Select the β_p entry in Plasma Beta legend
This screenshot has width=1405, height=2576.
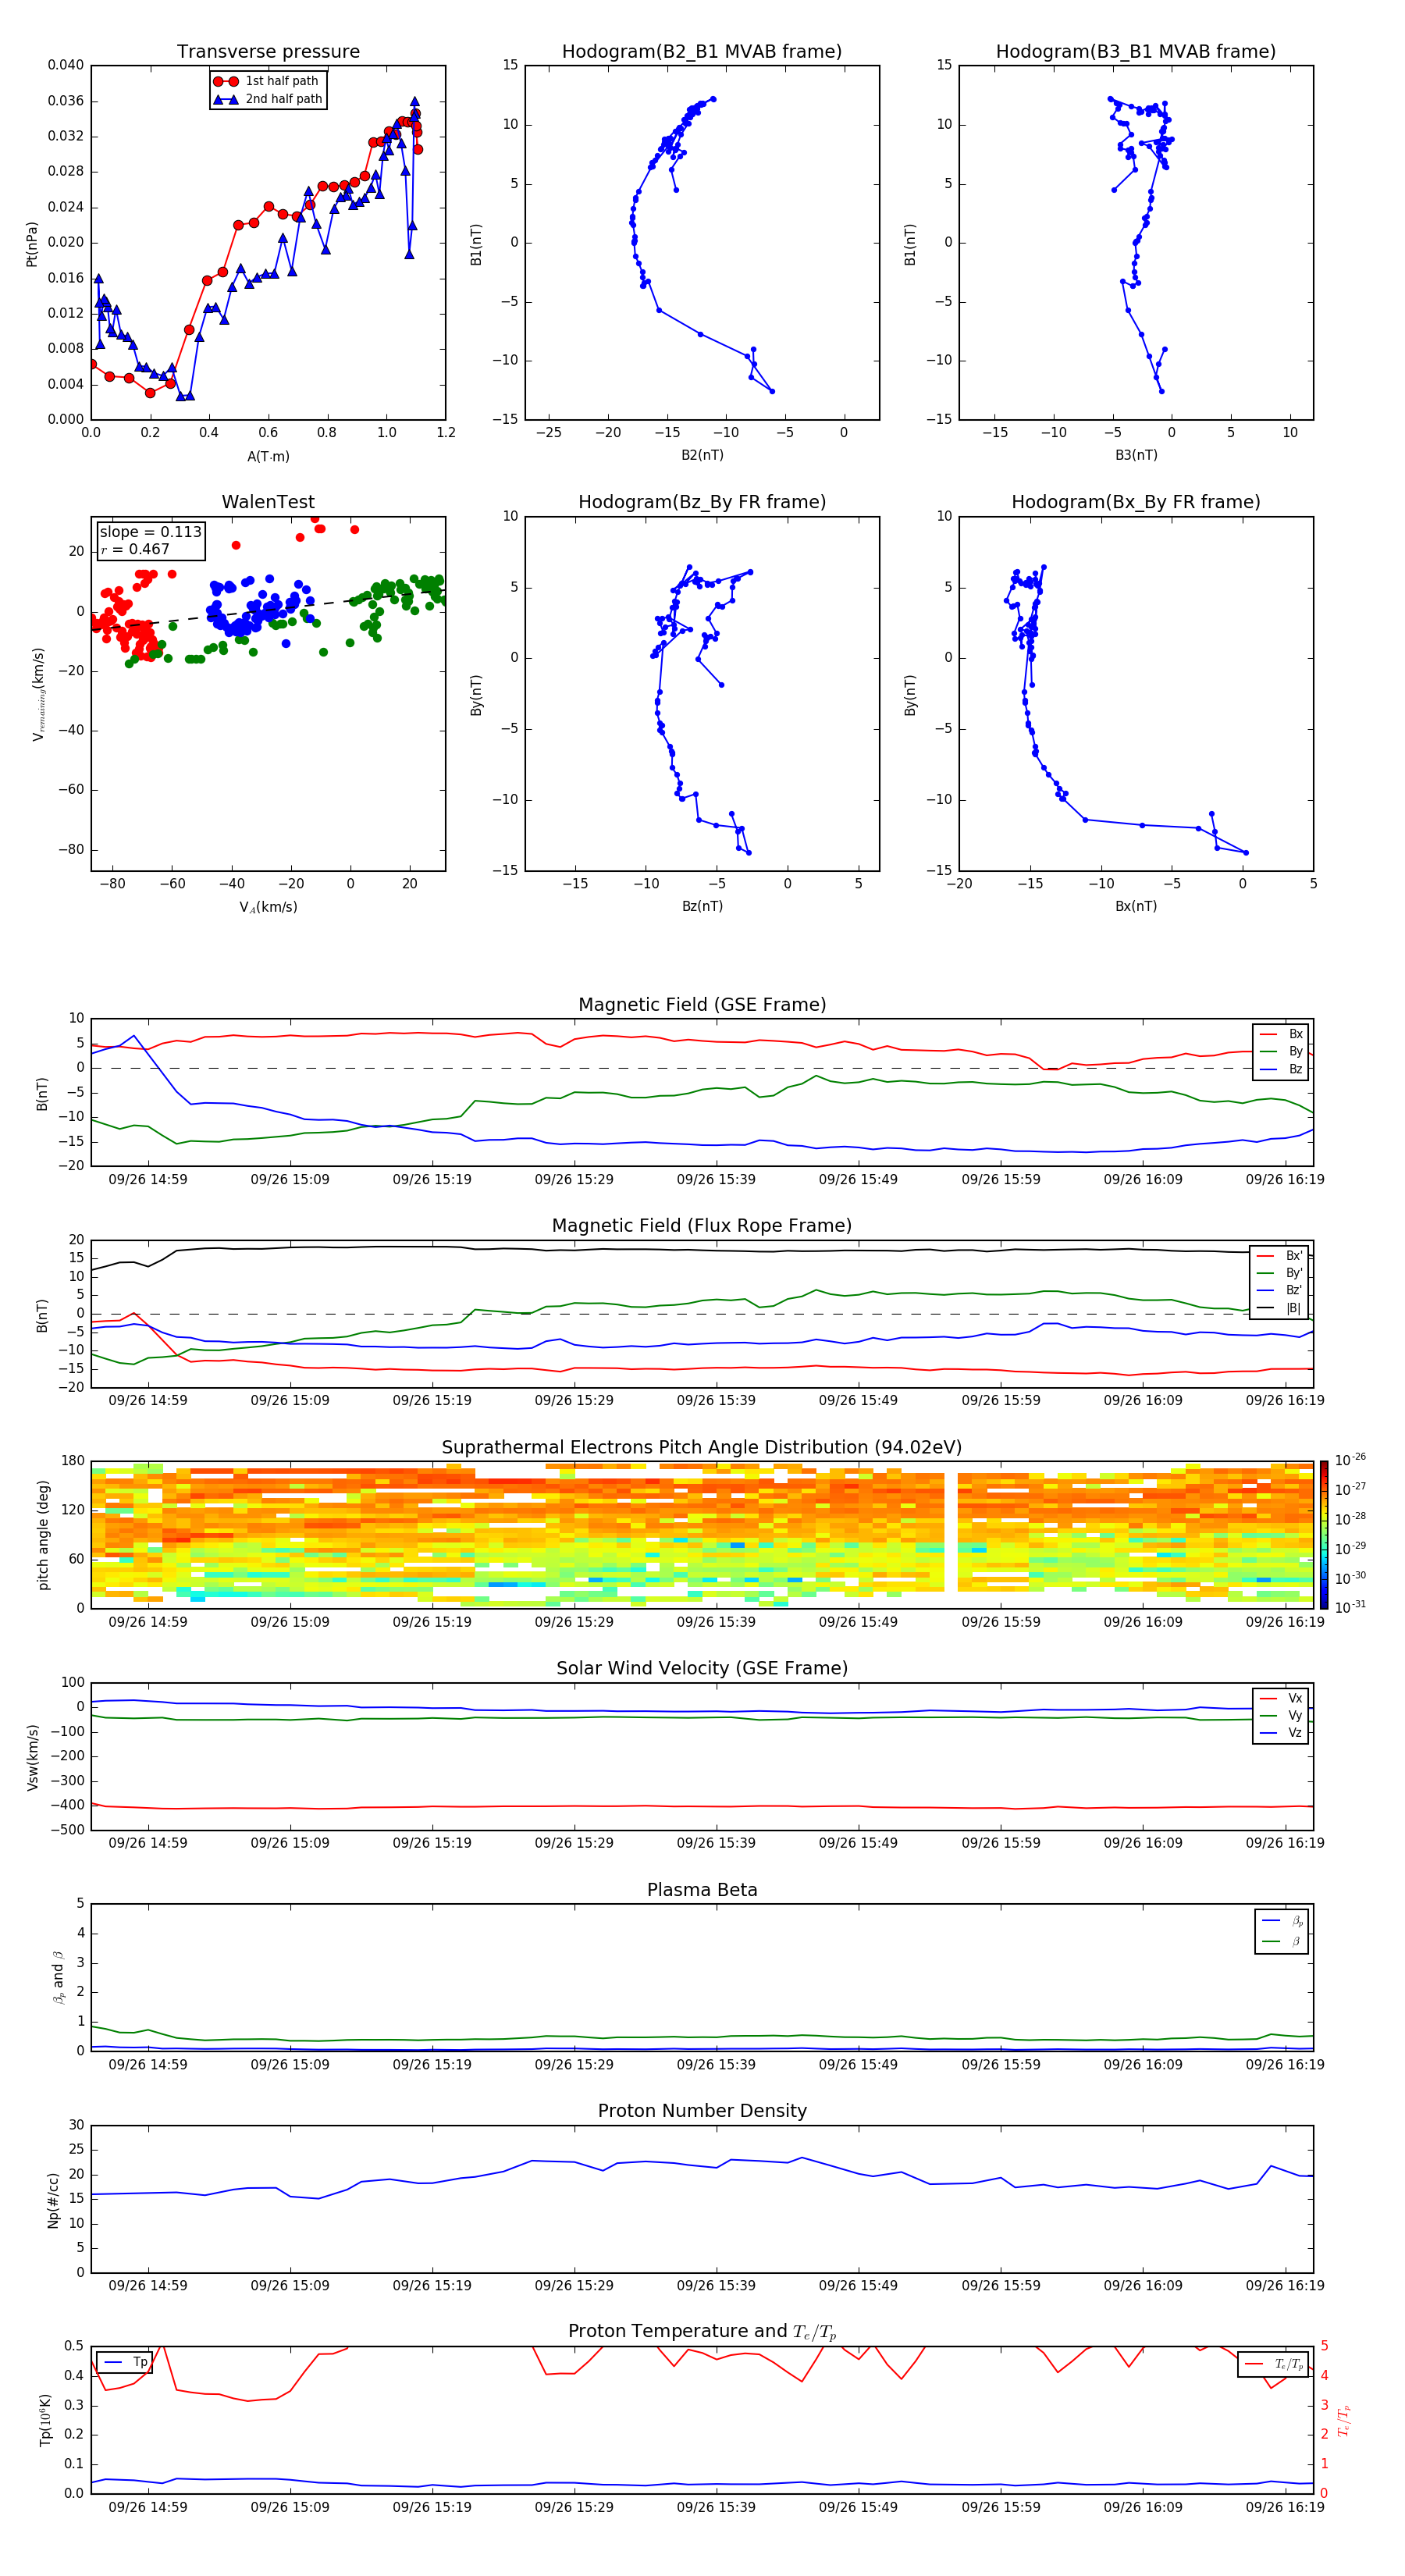click(1282, 1921)
